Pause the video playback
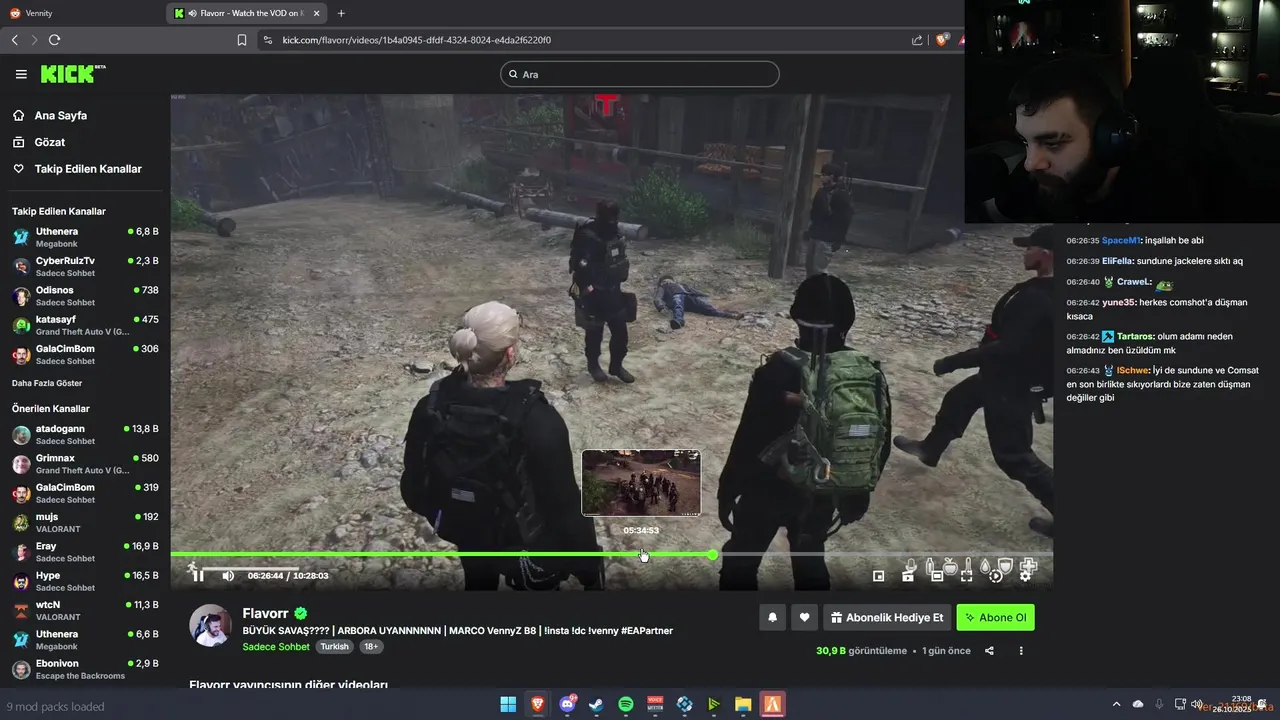 [x=199, y=575]
